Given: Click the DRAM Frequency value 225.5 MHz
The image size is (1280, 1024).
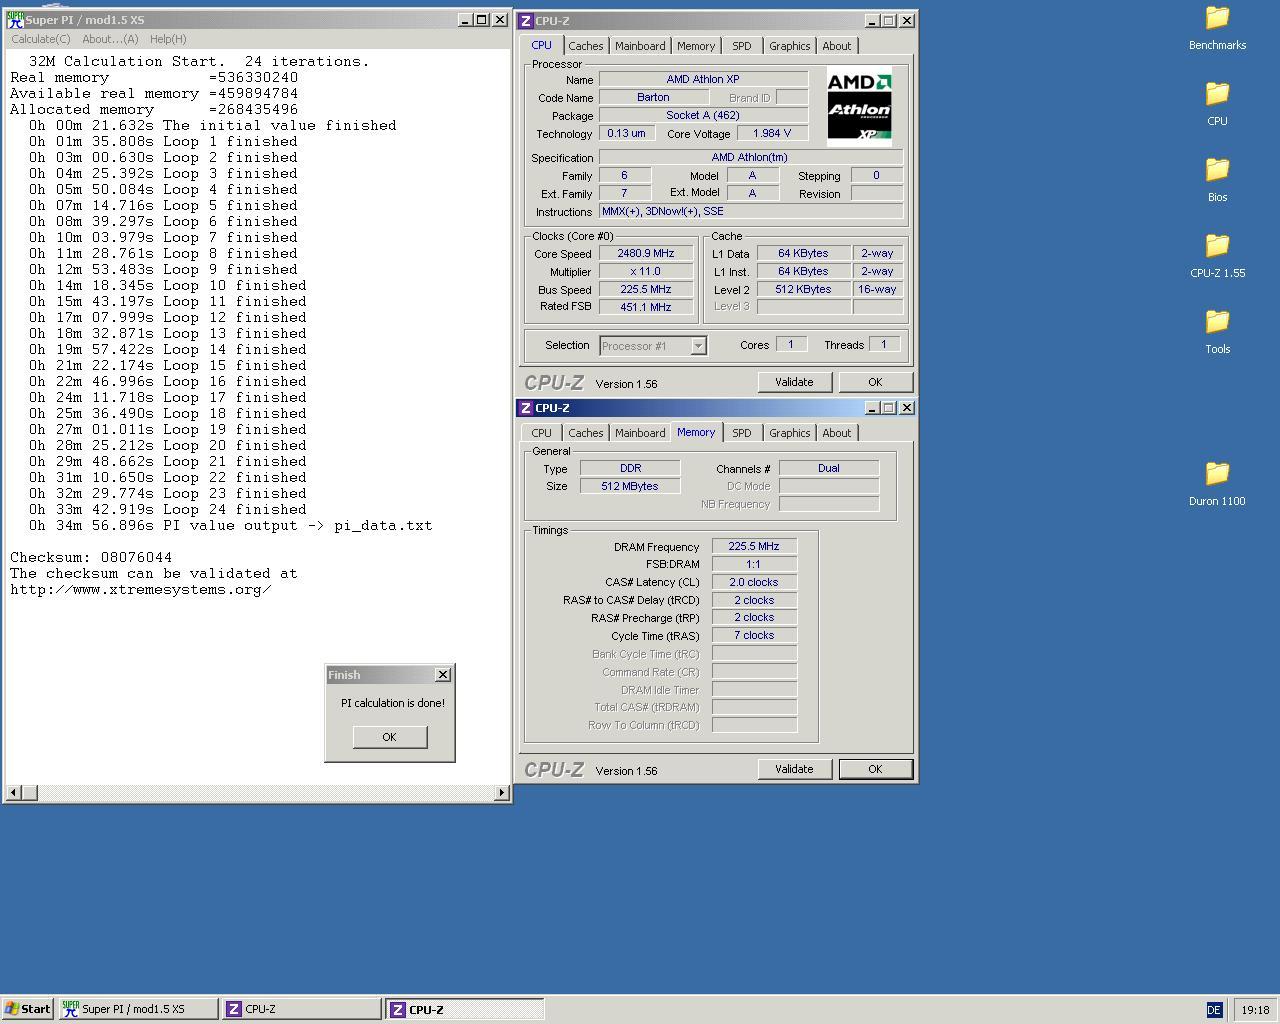Looking at the screenshot, I should point(754,547).
